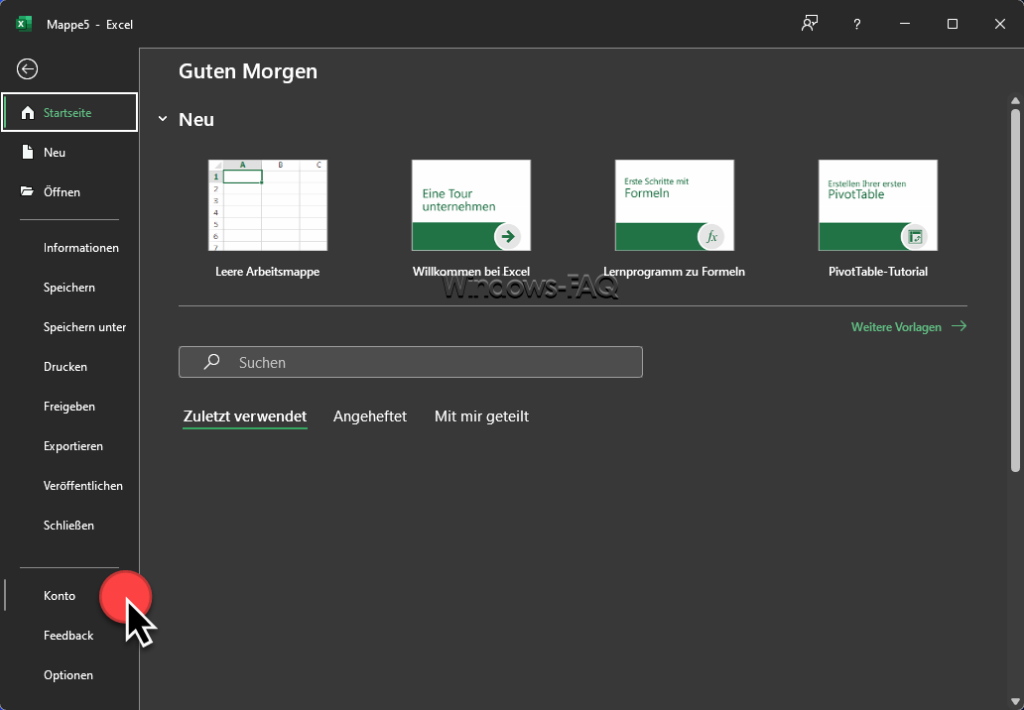Image resolution: width=1024 pixels, height=710 pixels.
Task: Go back using the circled arrow icon
Action: point(27,69)
